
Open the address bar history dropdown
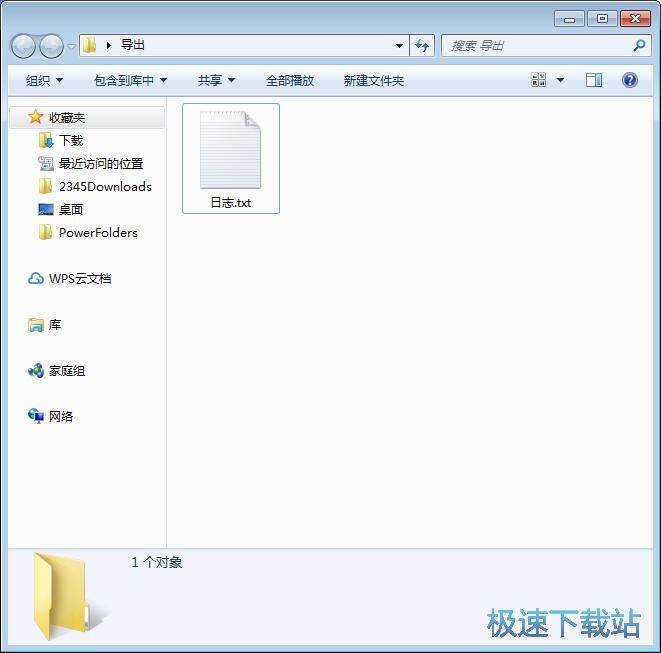point(399,46)
